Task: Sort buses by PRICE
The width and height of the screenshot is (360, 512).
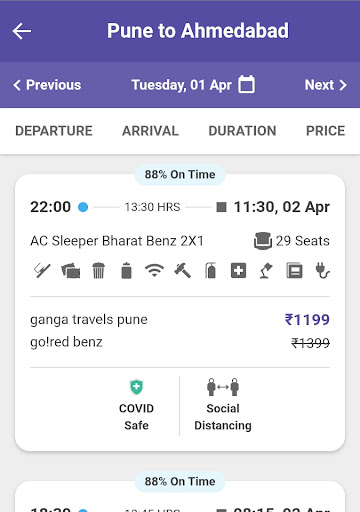Action: tap(325, 131)
